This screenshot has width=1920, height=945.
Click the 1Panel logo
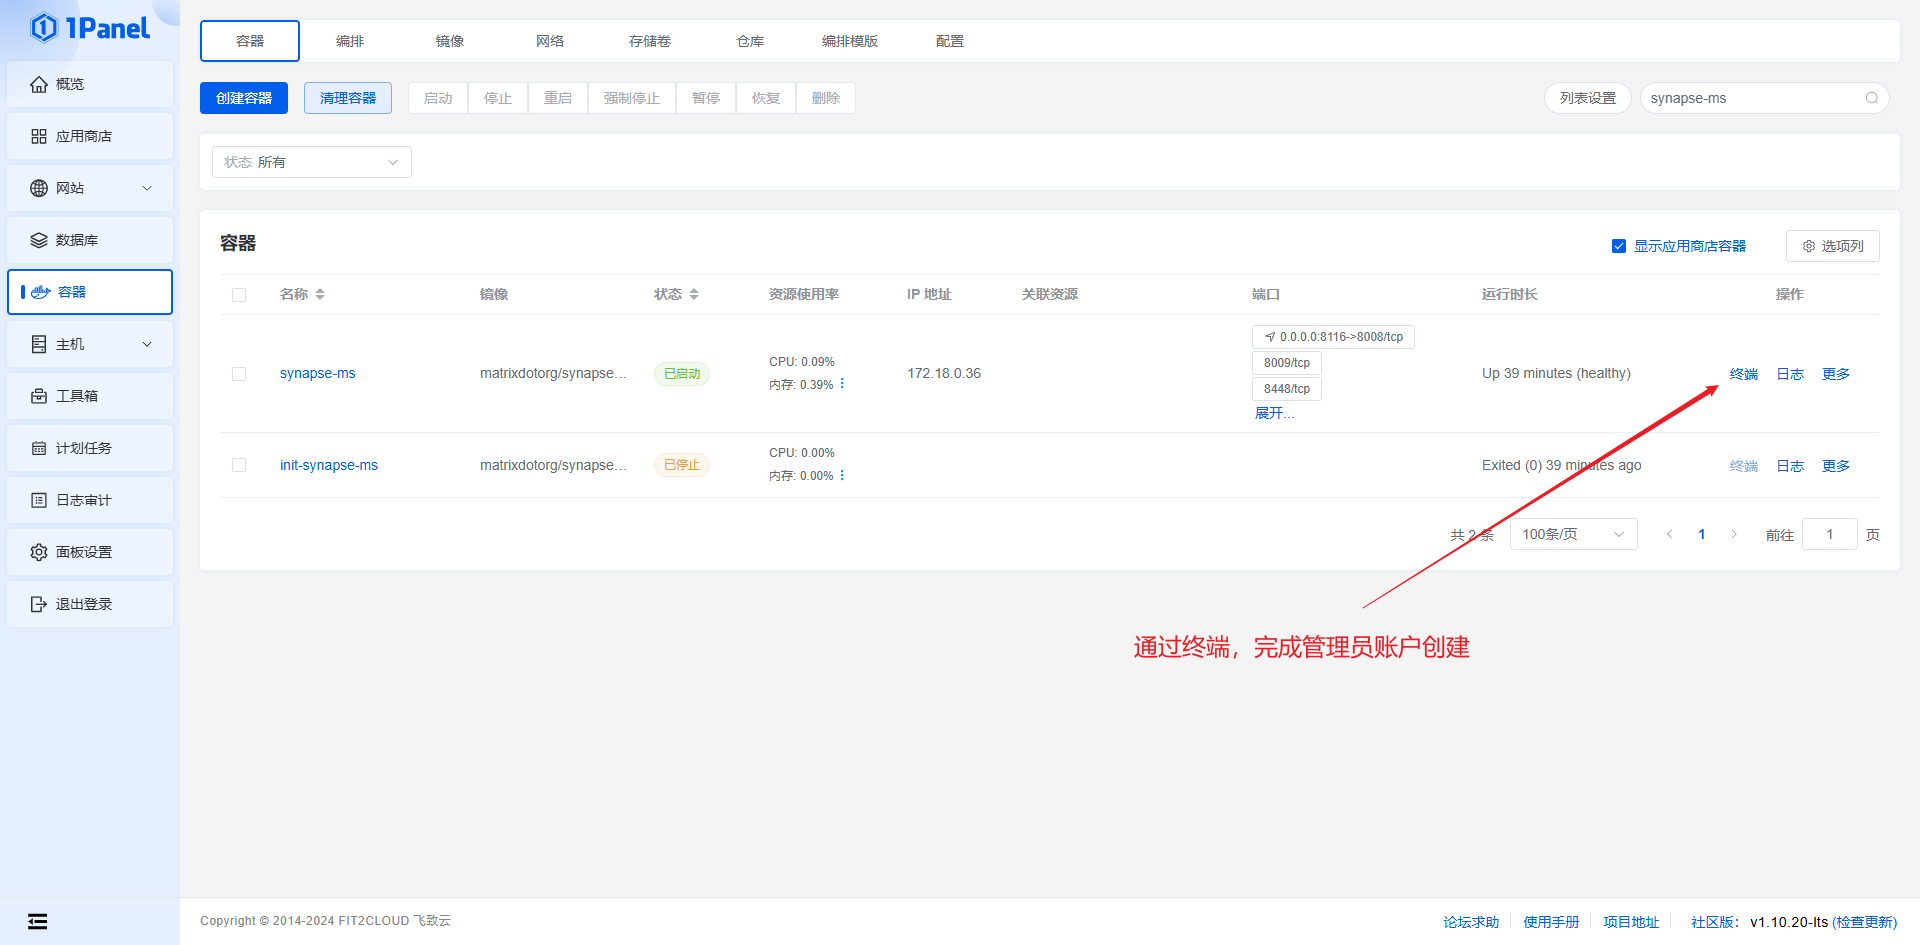[x=90, y=28]
